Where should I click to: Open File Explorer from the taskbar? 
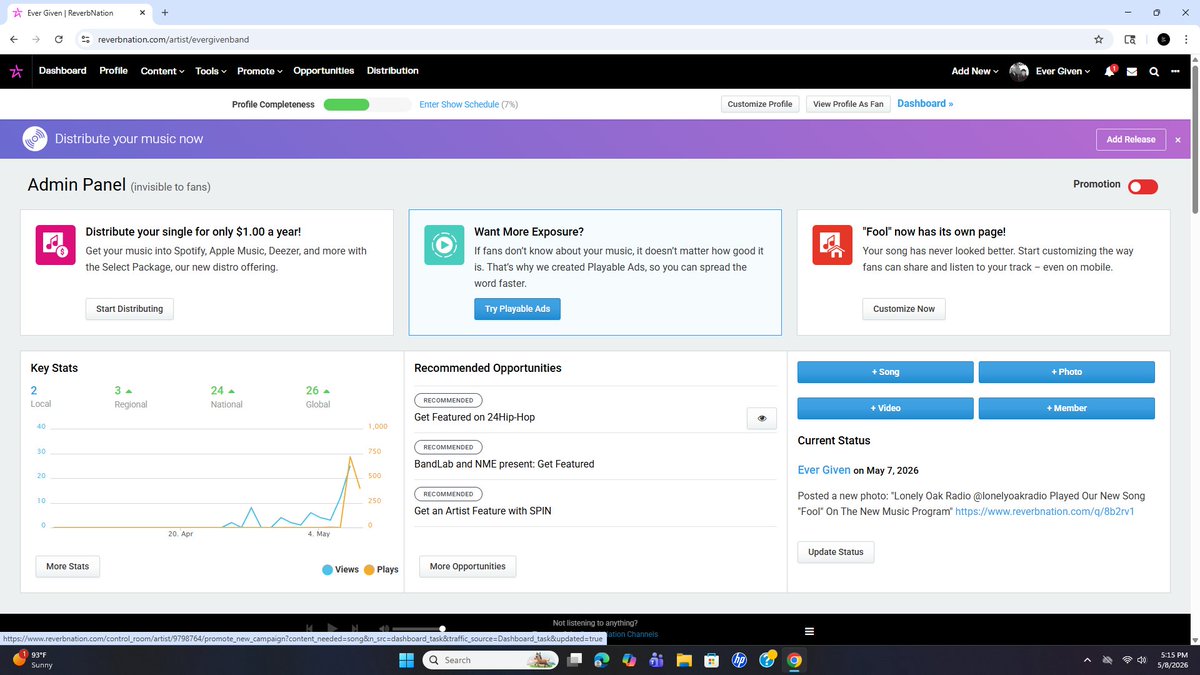click(684, 660)
